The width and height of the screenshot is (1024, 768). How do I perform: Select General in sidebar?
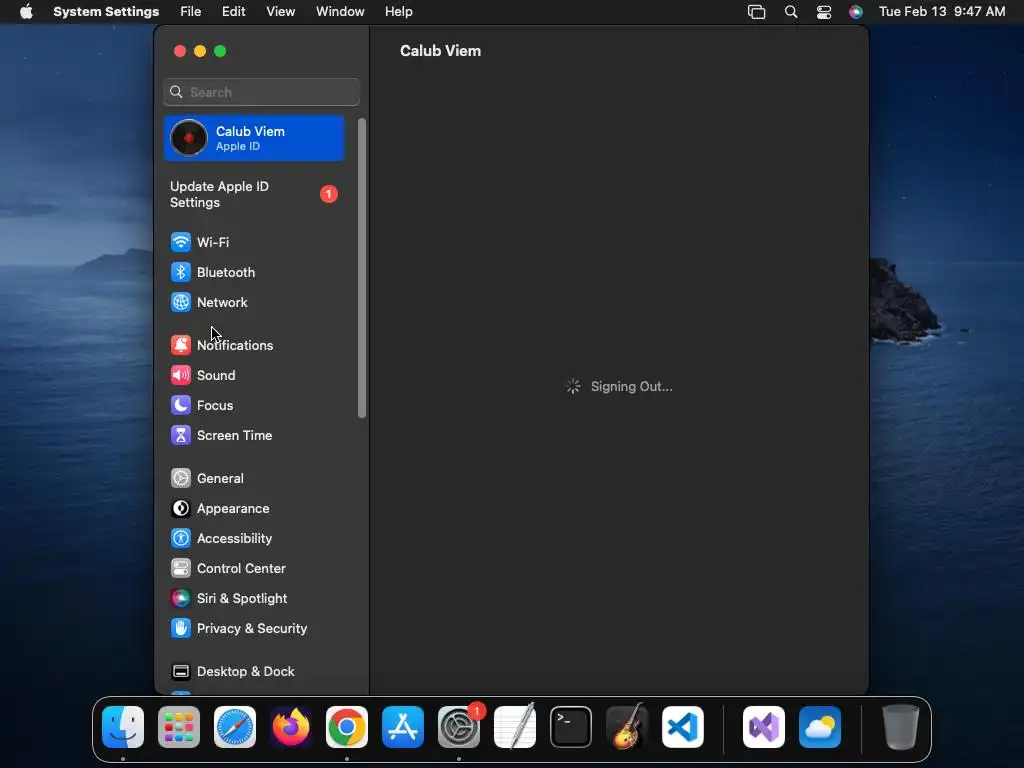click(255, 479)
